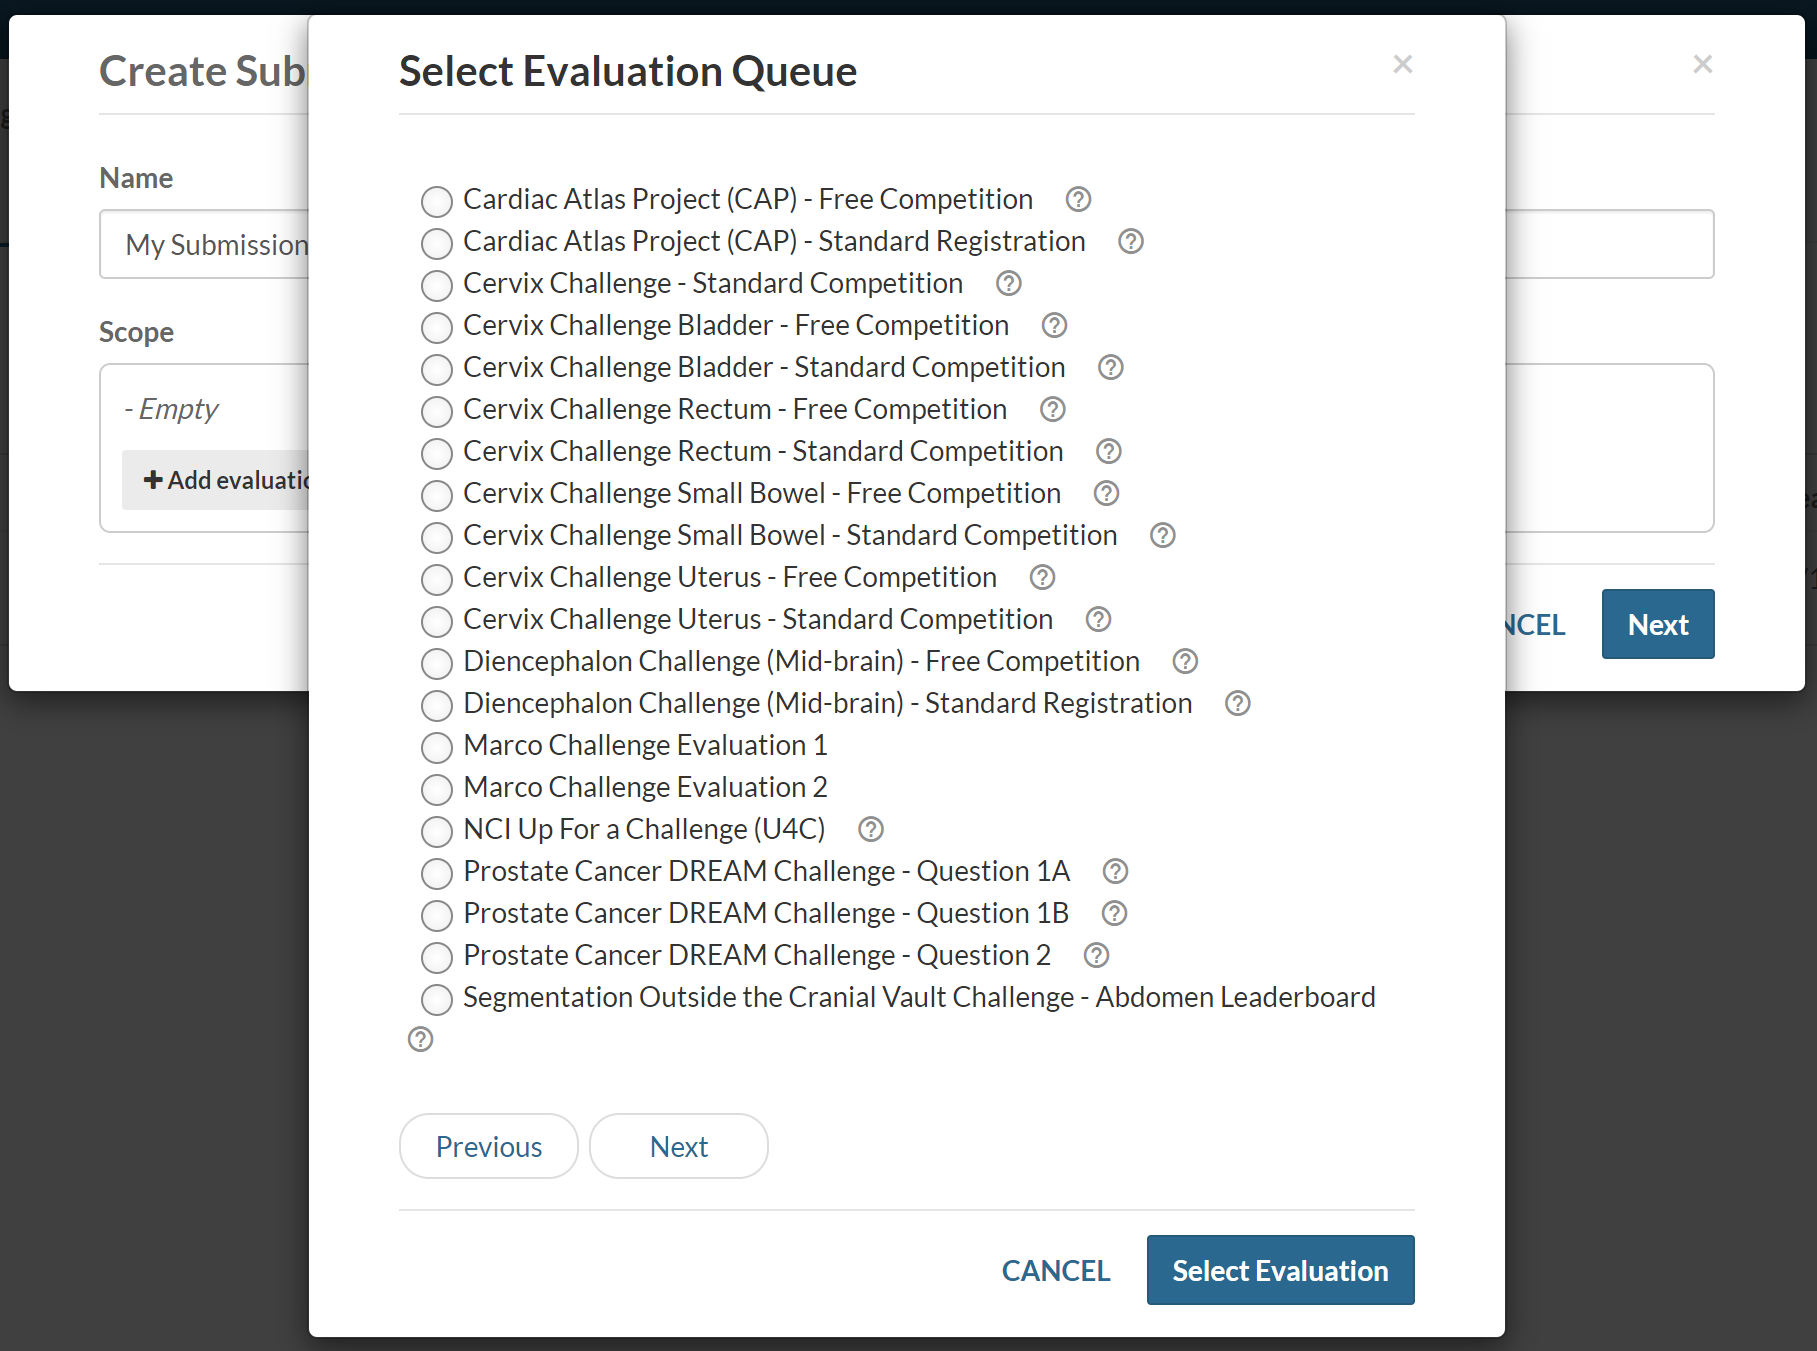The image size is (1817, 1351).
Task: Open help for Cervix Challenge Uterus Free Competition
Action: click(1041, 578)
